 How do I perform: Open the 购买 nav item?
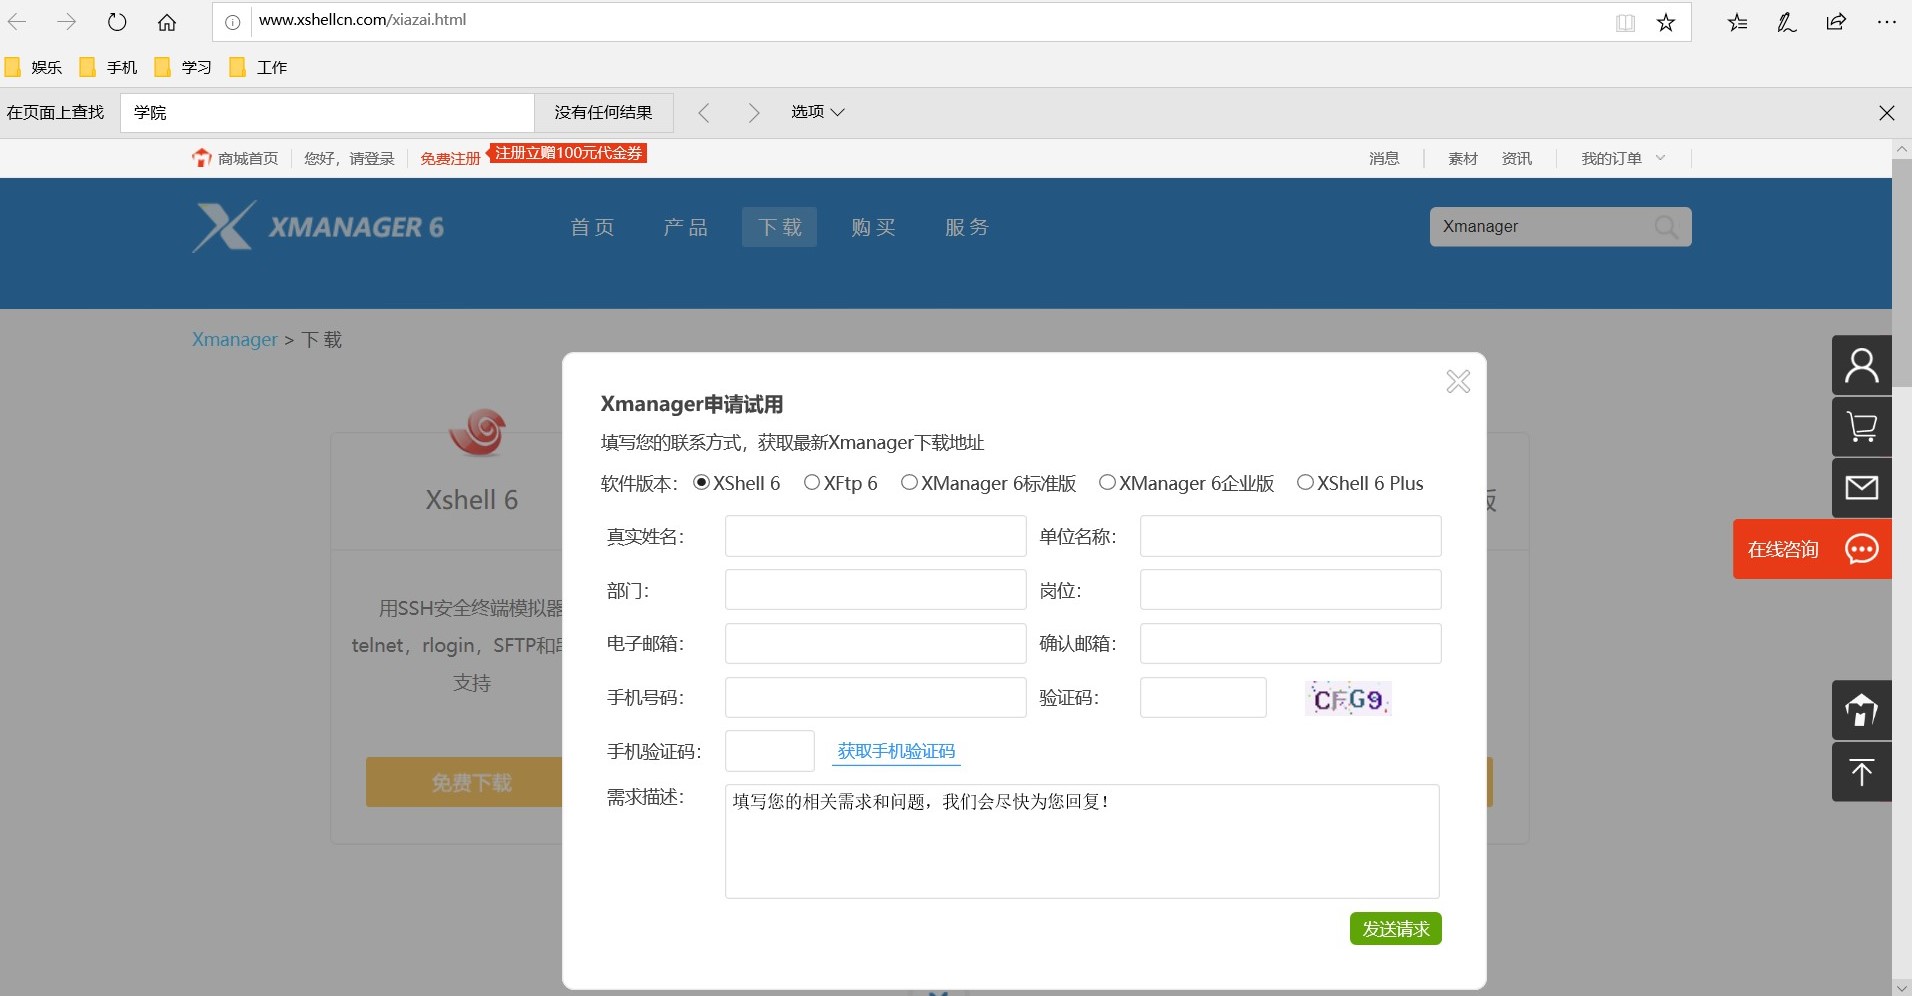point(874,227)
